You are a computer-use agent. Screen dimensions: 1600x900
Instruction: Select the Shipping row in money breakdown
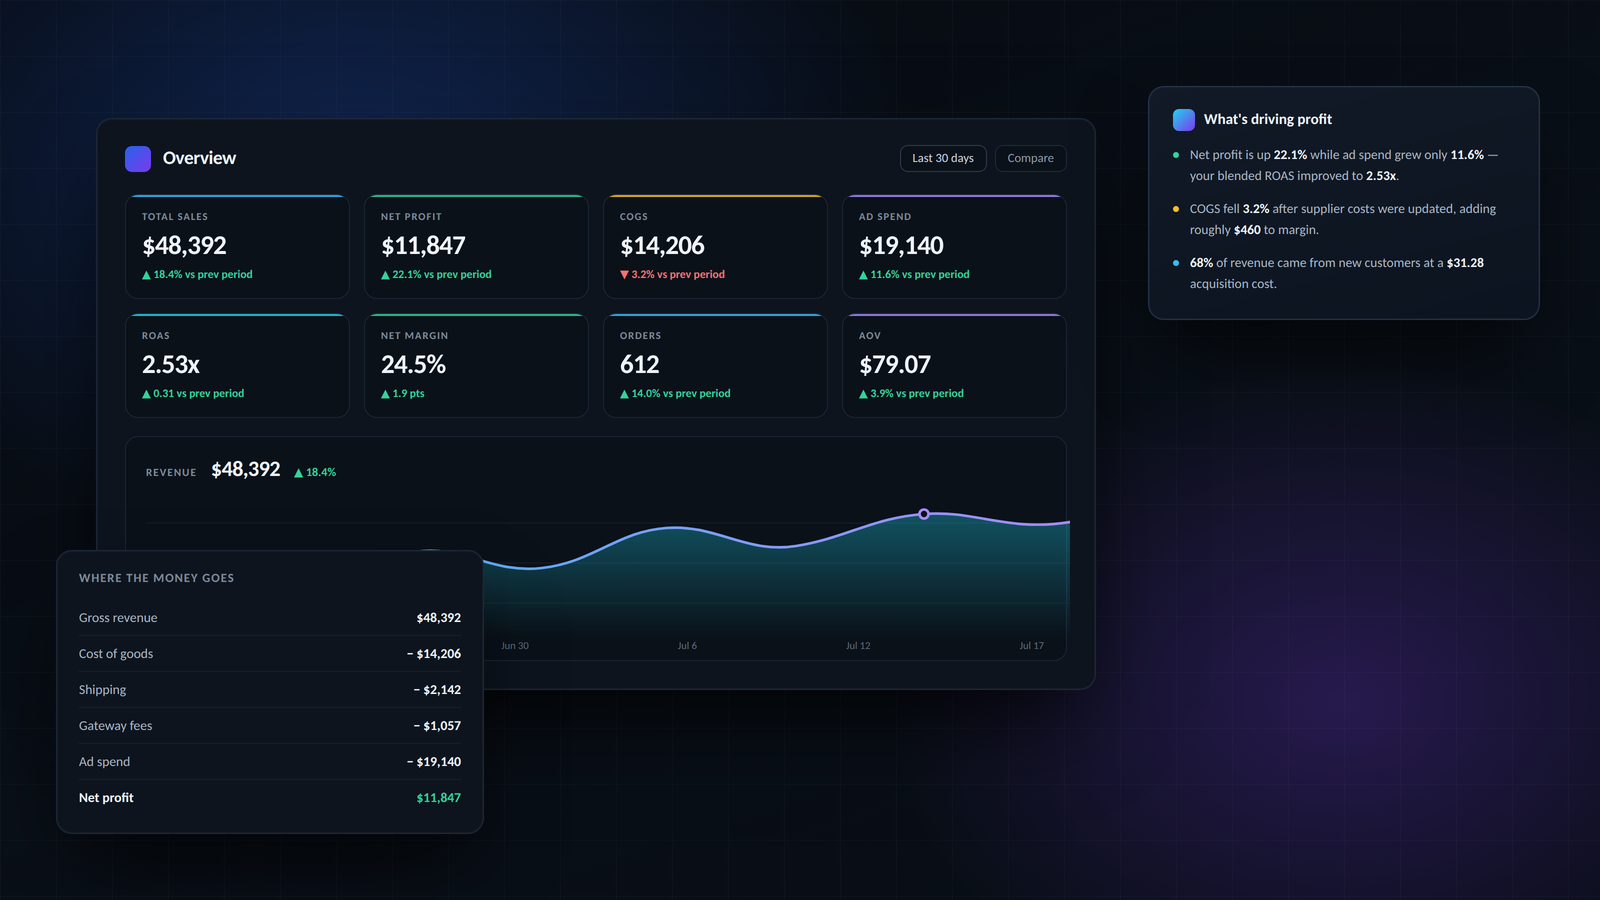(270, 690)
